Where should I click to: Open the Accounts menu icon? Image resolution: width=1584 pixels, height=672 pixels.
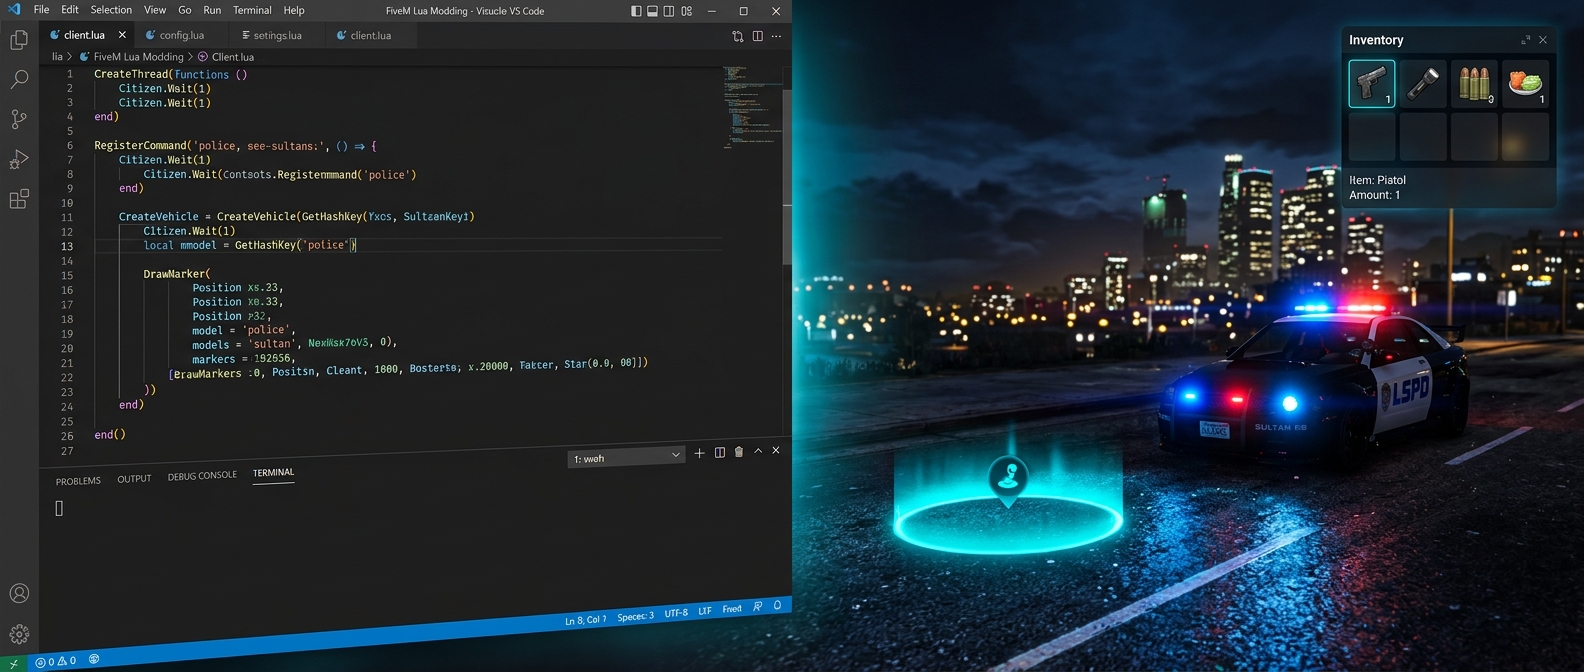click(19, 593)
